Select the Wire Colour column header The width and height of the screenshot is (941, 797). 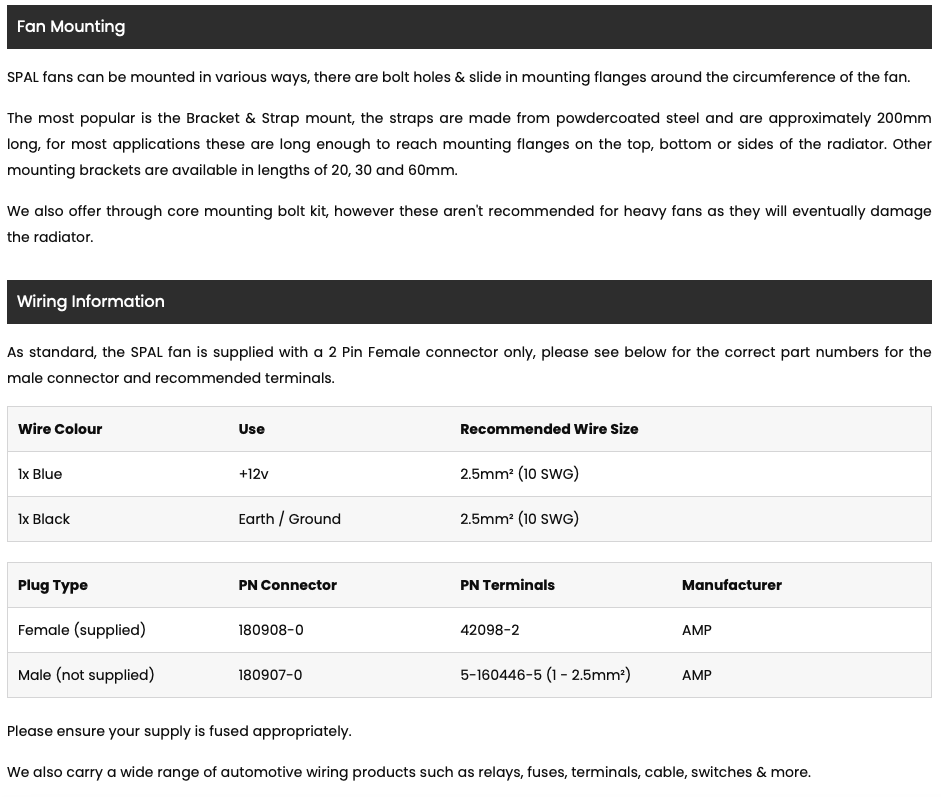tap(60, 429)
